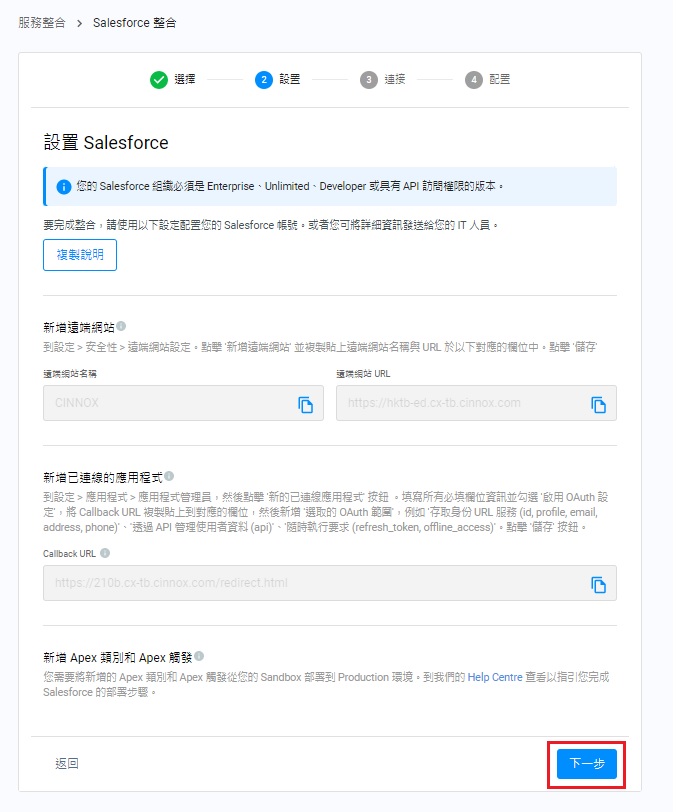676x812 pixels.
Task: Click the 遠端網站 URL input field
Action: click(477, 403)
